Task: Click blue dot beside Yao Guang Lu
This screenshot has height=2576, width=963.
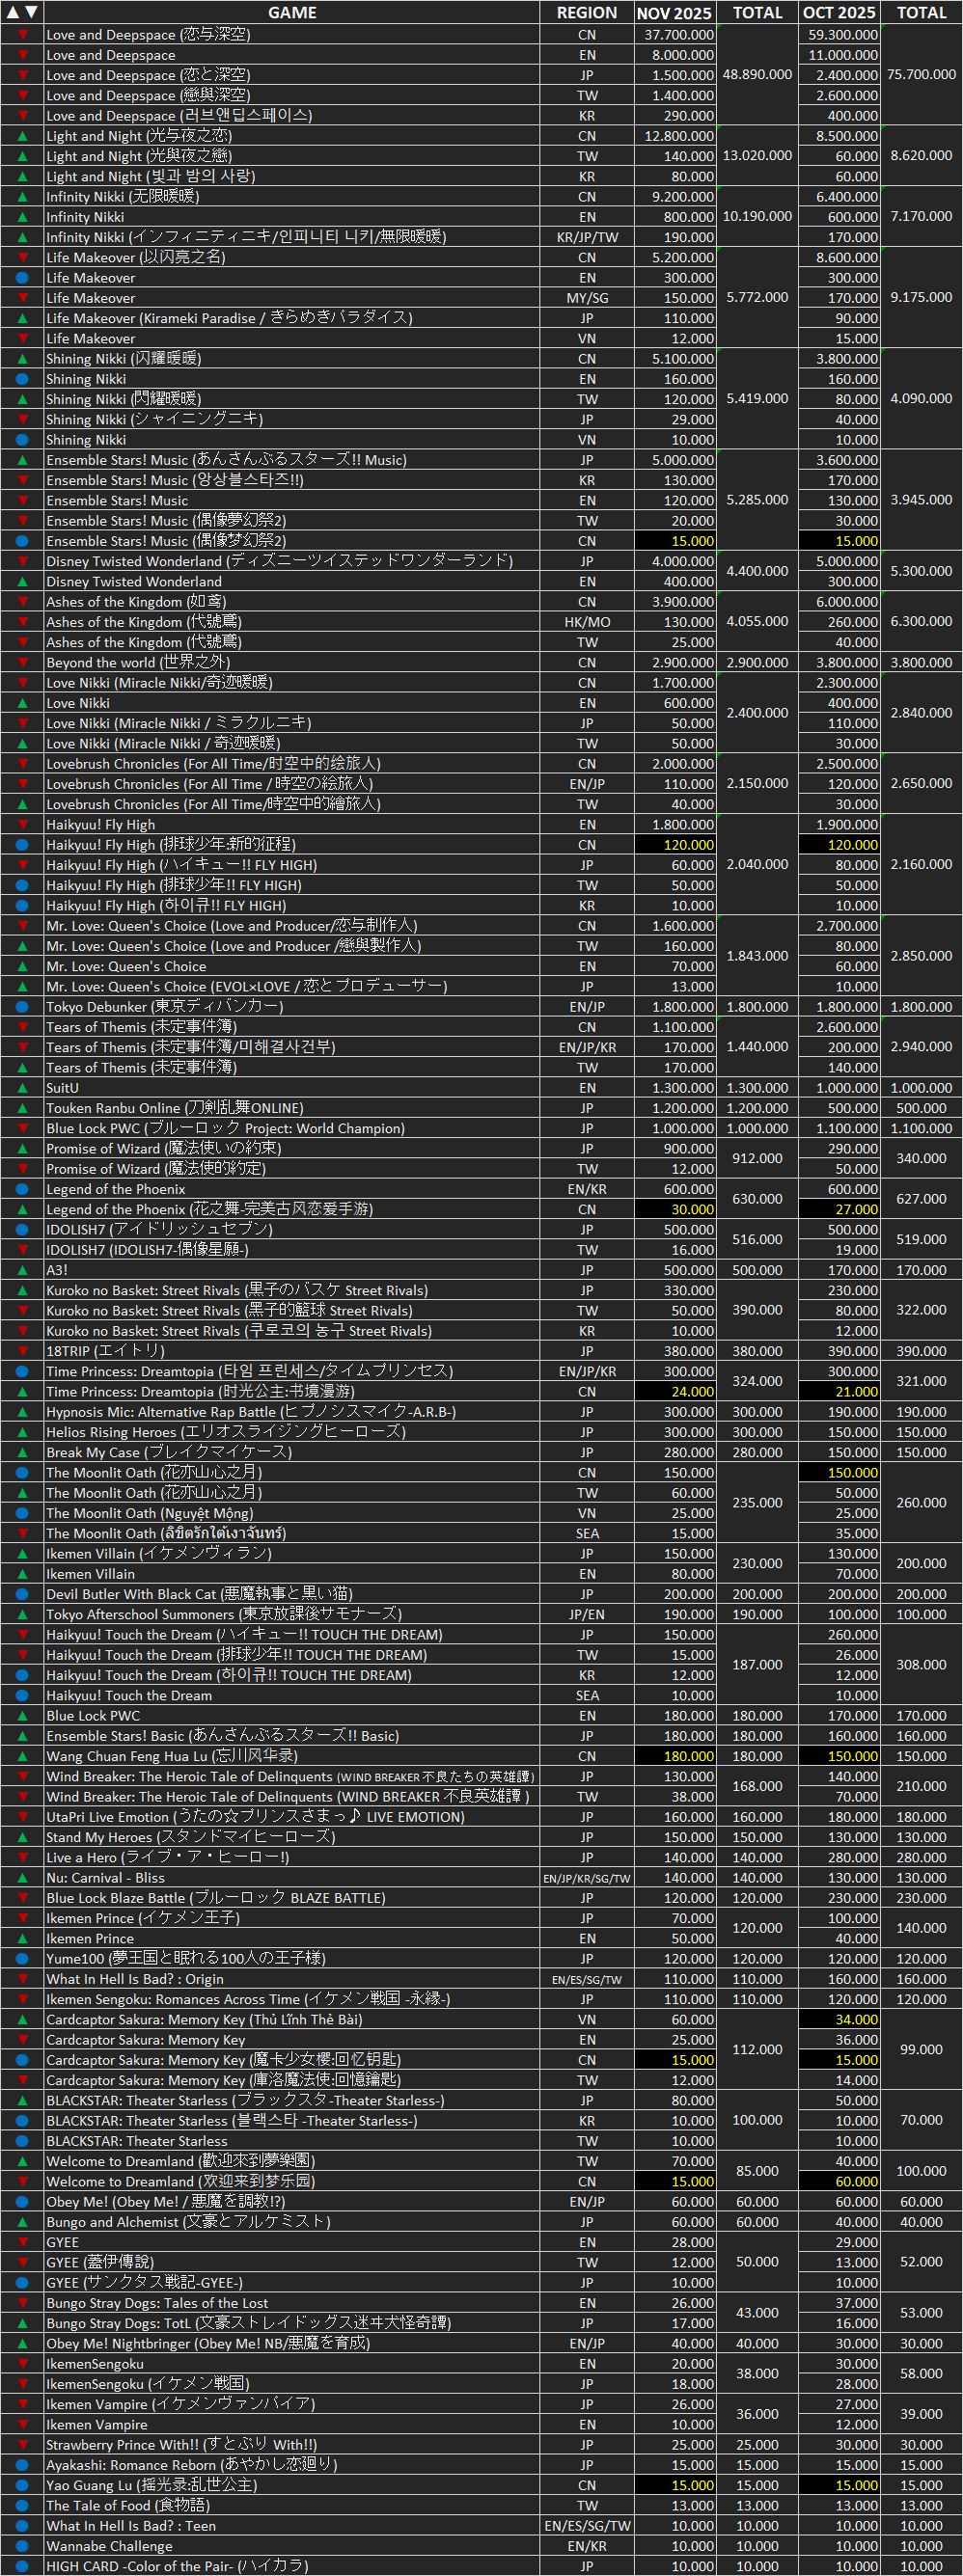Action: tap(22, 2485)
